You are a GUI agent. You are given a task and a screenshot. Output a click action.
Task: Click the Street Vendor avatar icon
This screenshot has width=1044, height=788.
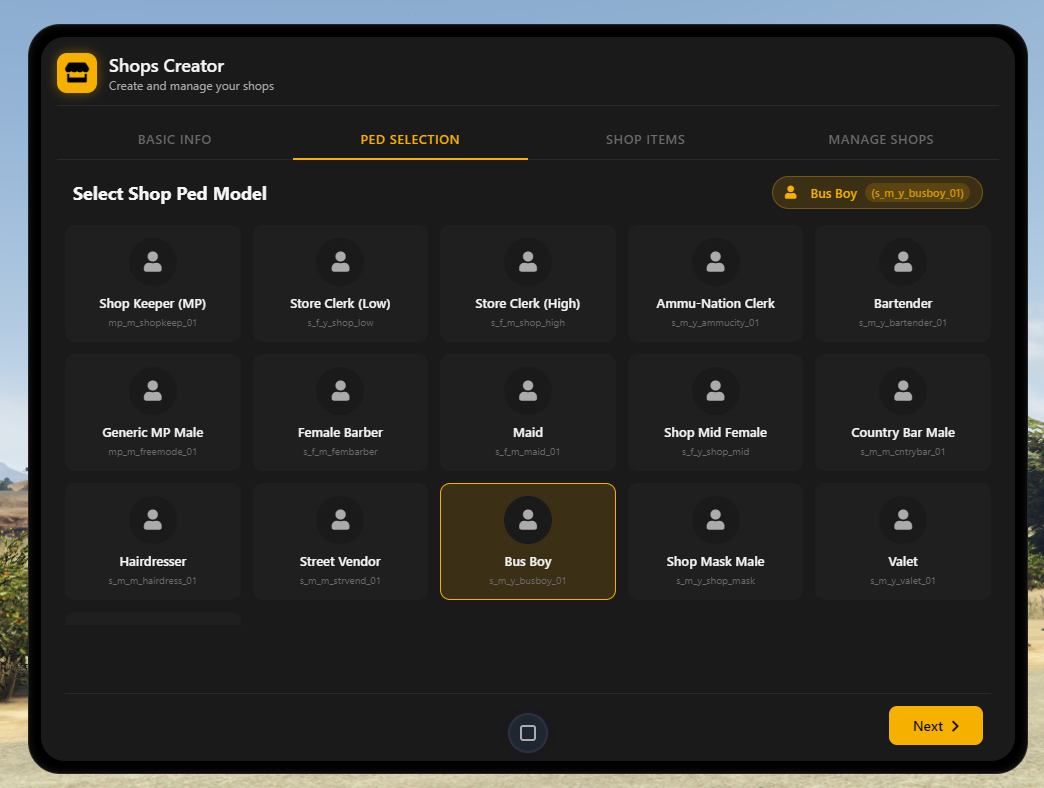[340, 520]
